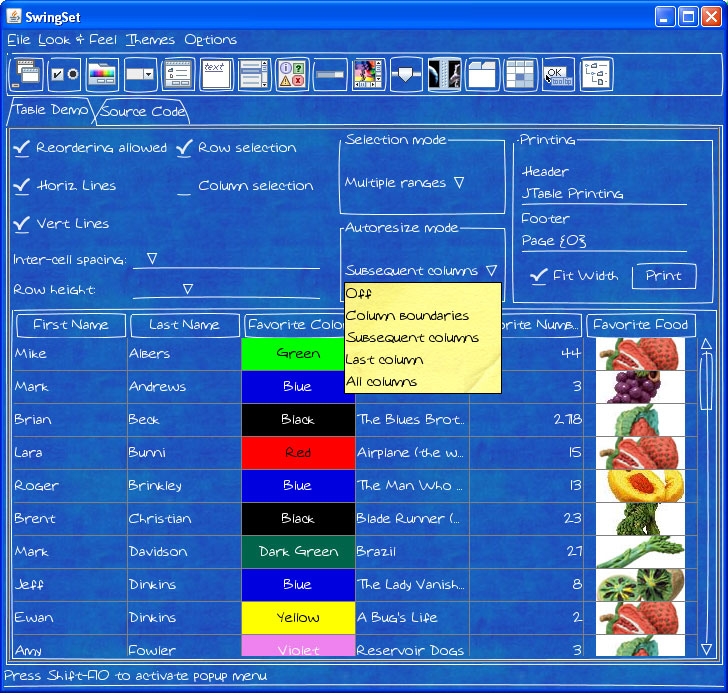Viewport: 728px width, 693px height.
Task: Click the Print button
Action: (x=663, y=276)
